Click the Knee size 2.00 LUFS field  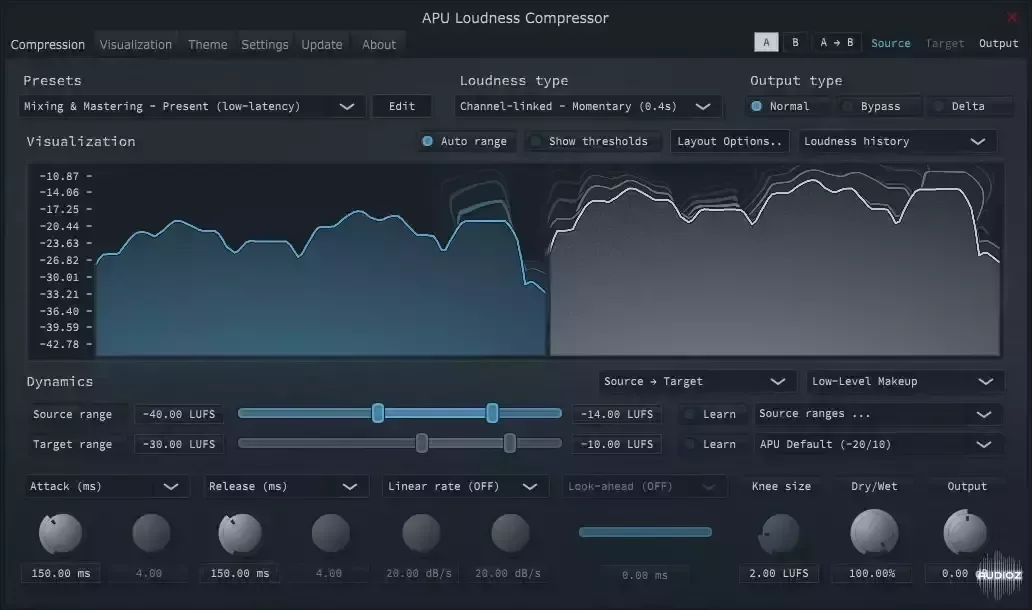779,573
